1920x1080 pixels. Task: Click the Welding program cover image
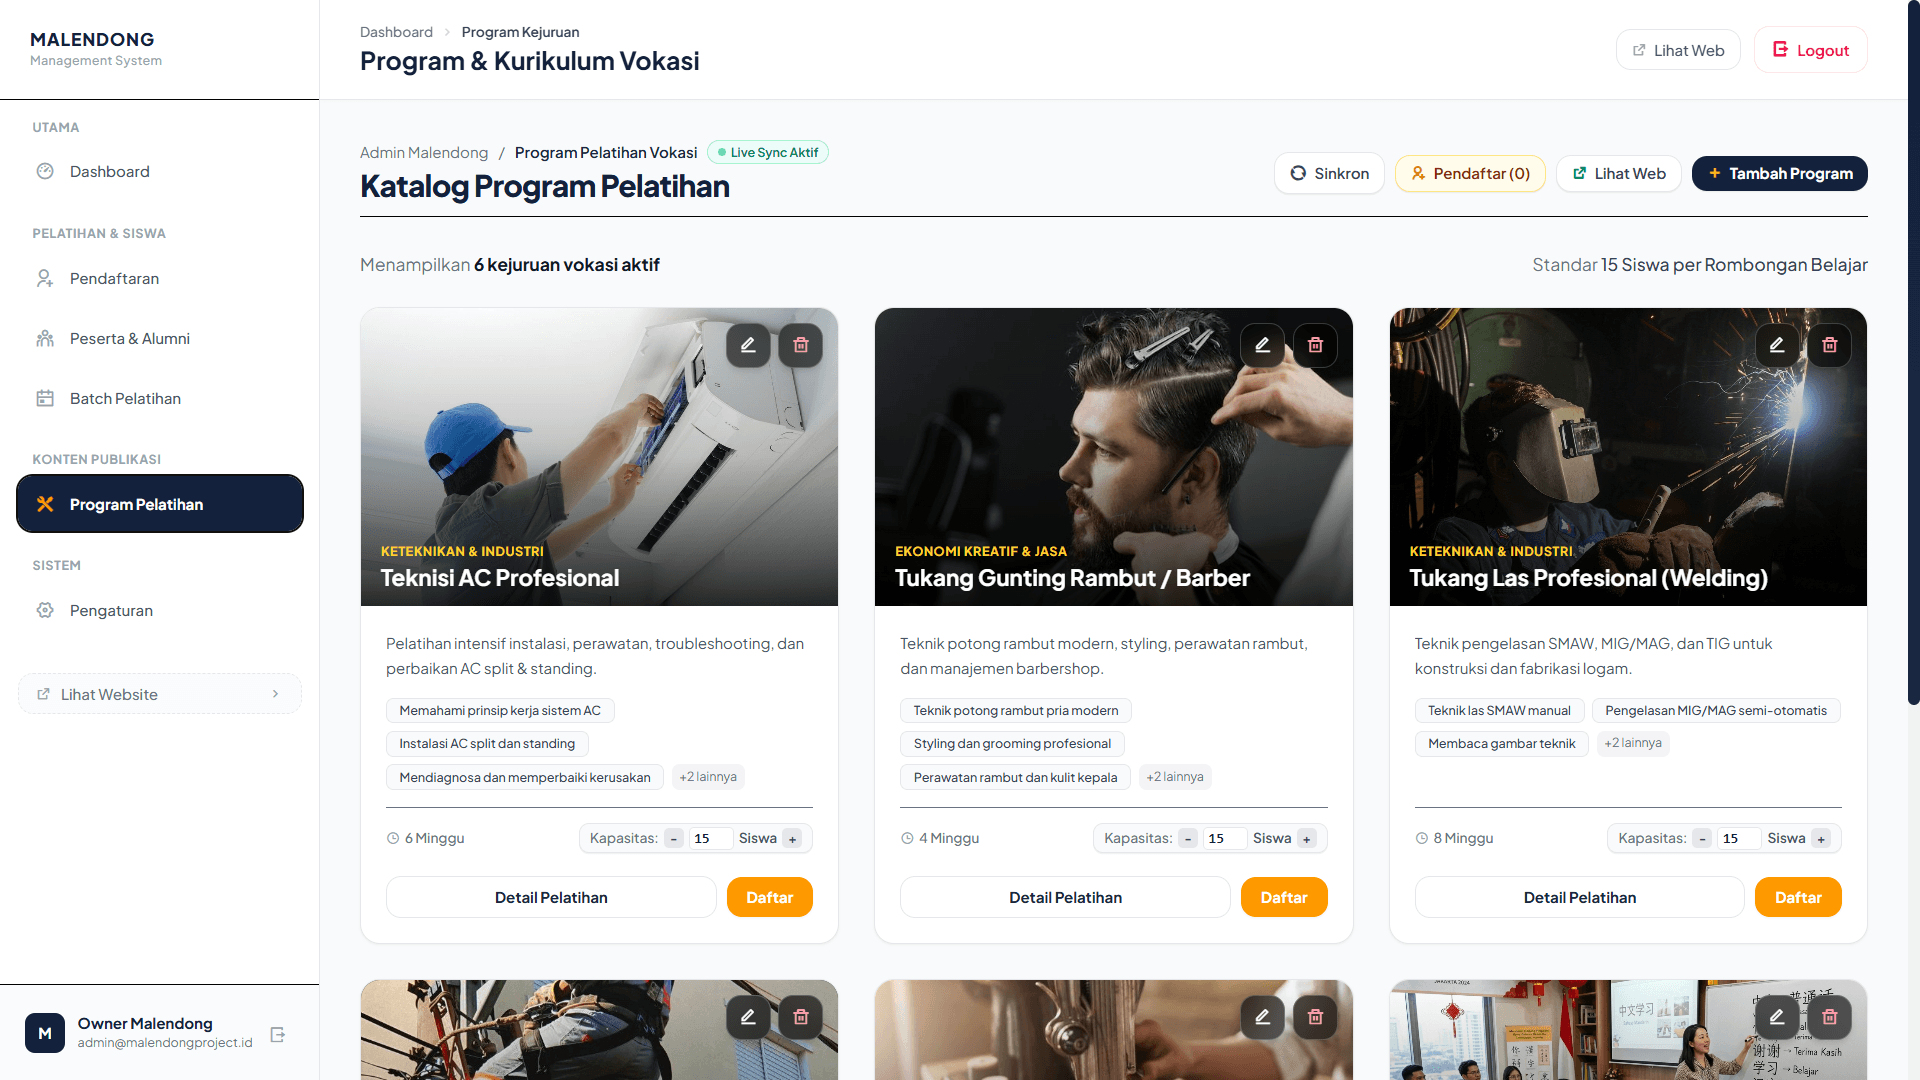(x=1628, y=457)
